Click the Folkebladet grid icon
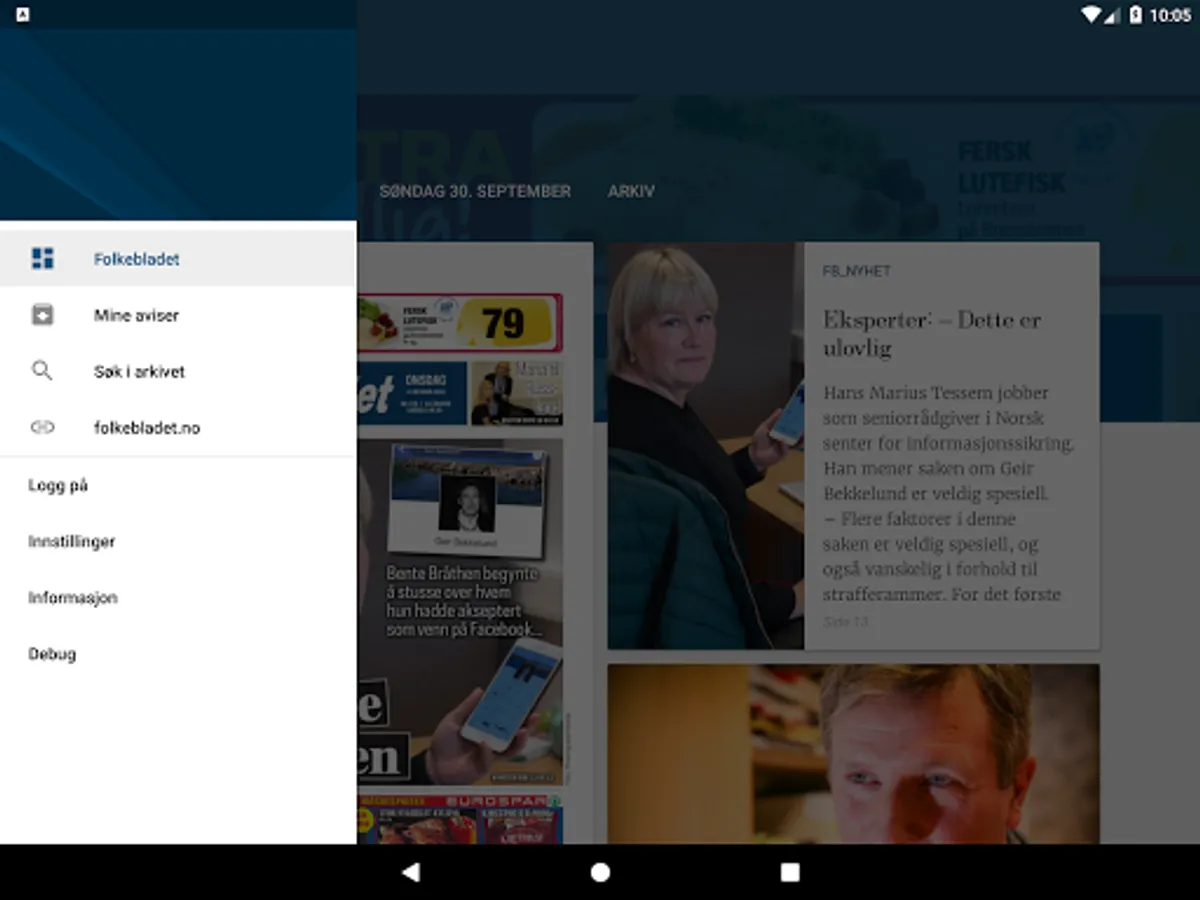 click(42, 259)
